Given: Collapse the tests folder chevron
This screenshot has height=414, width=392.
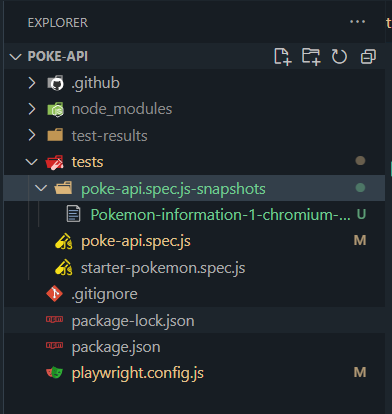Looking at the screenshot, I should 31,162.
